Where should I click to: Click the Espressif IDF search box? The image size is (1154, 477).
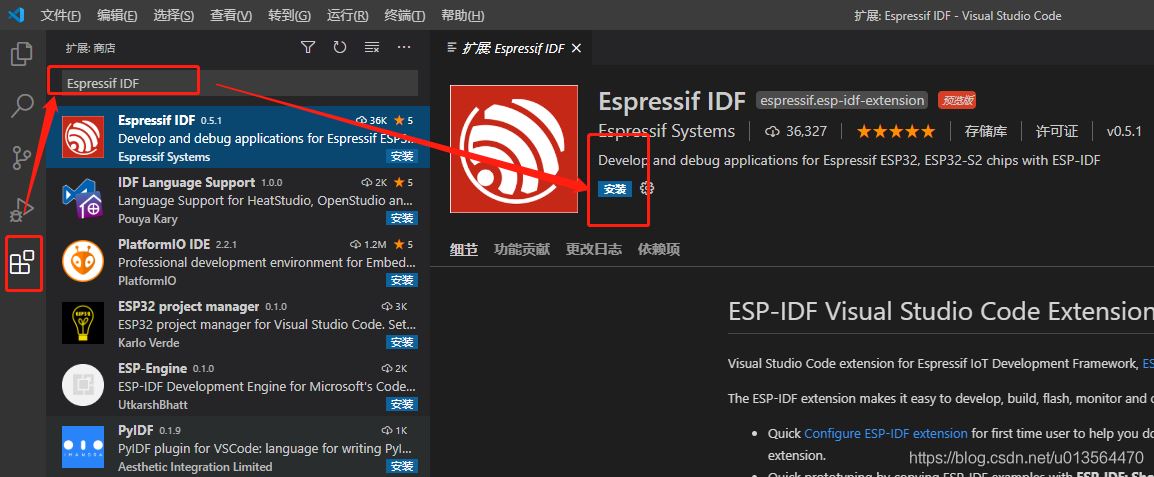pos(239,83)
